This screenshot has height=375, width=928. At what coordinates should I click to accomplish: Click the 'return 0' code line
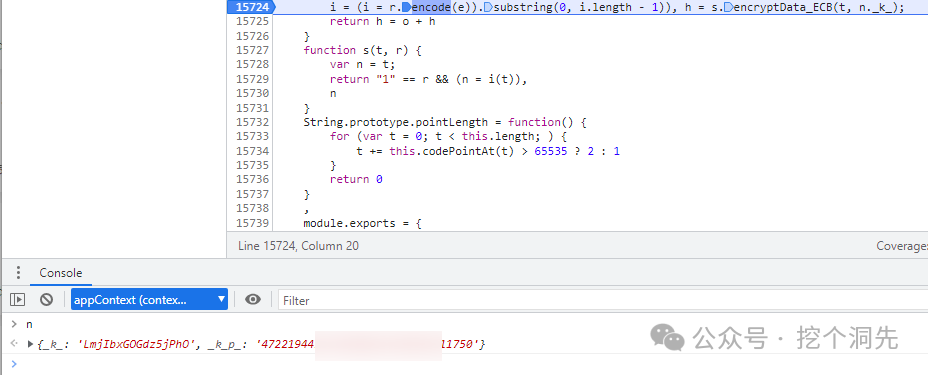356,179
